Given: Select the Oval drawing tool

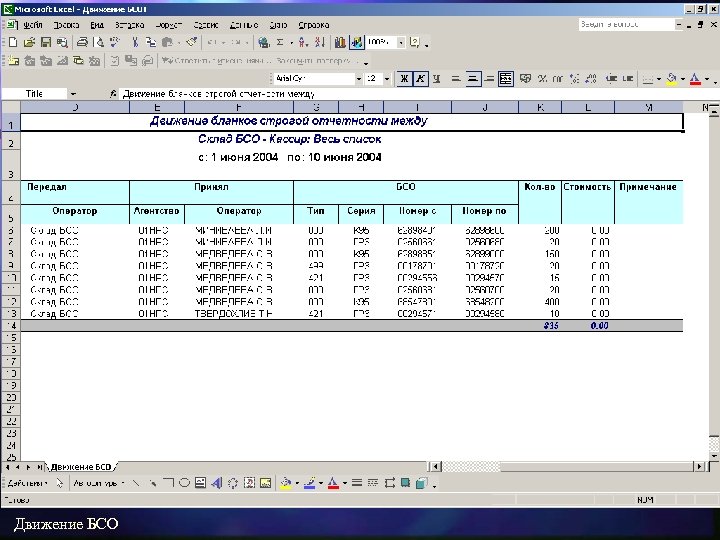Looking at the screenshot, I should [185, 483].
